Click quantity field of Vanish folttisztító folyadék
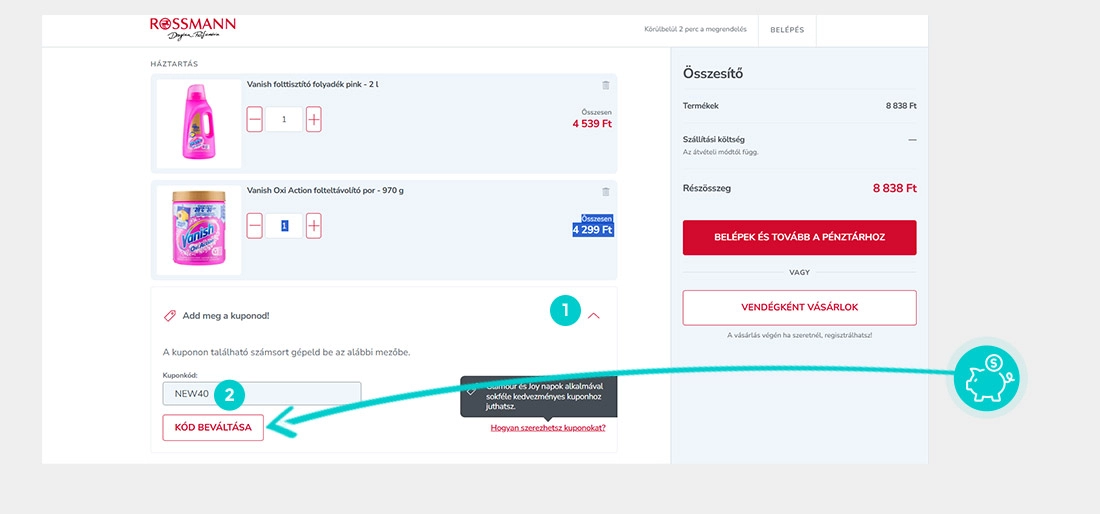The image size is (1100, 514). (x=284, y=120)
